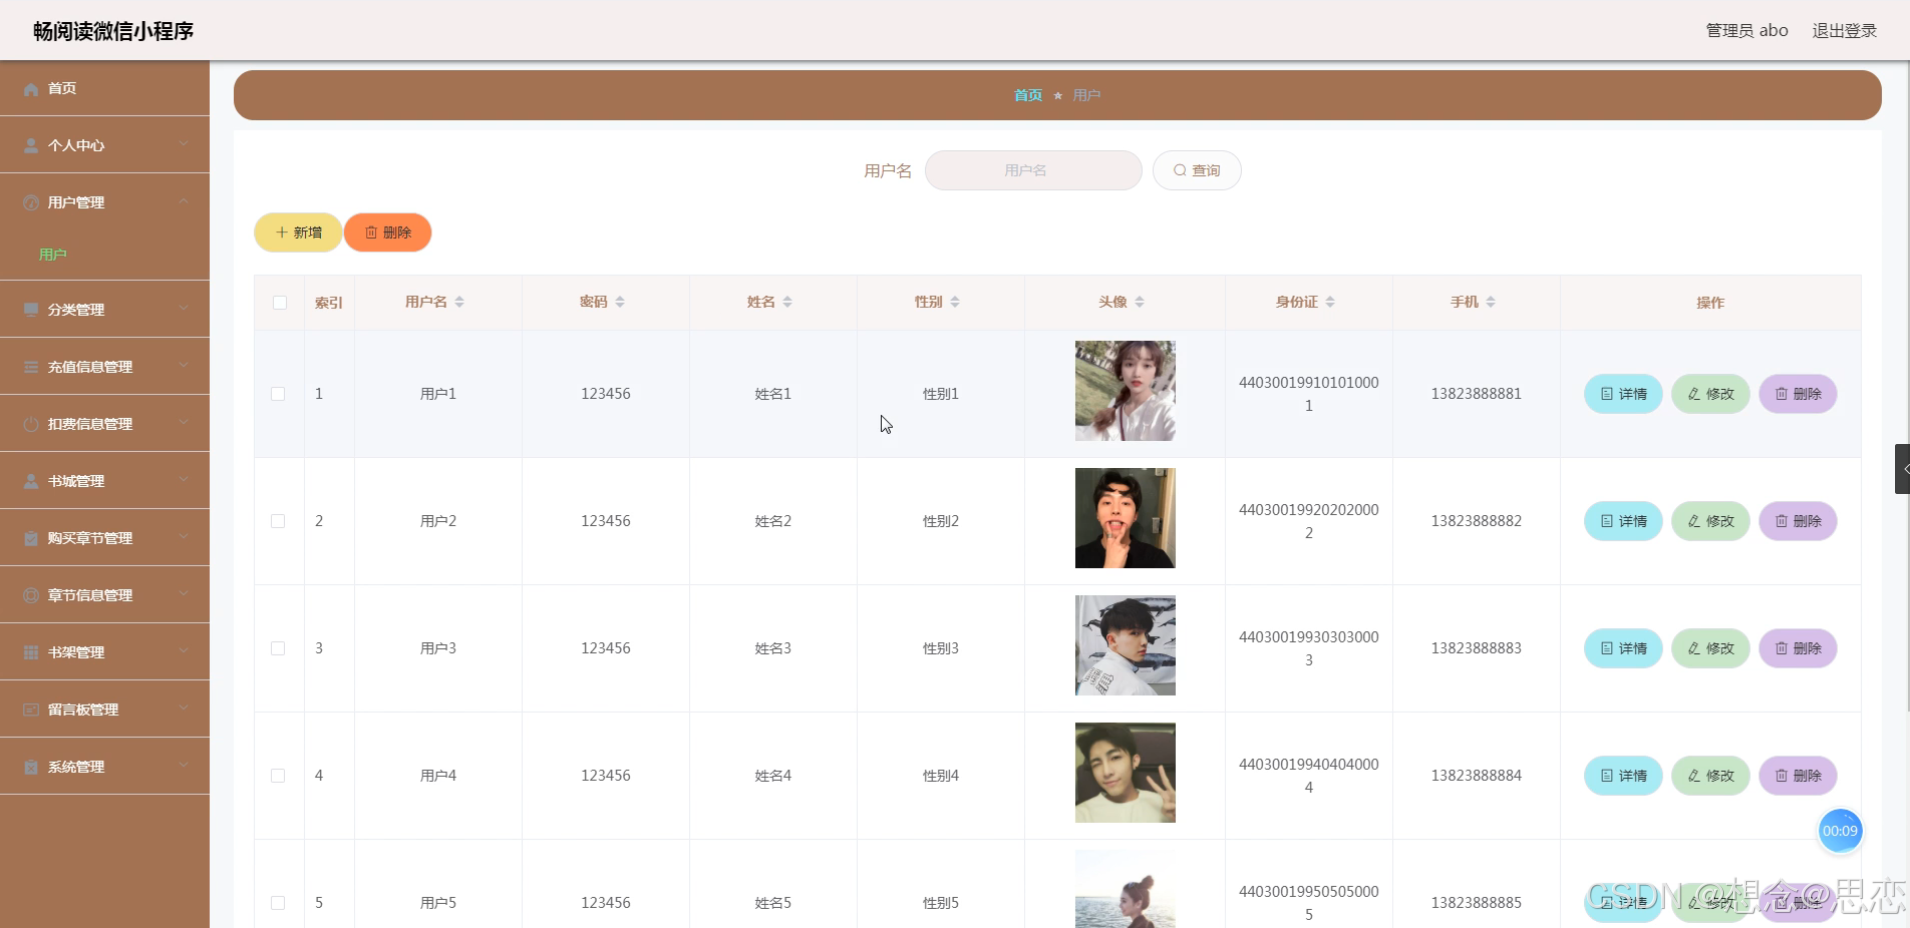Click the person icon beside 个人中心
This screenshot has width=1910, height=928.
click(x=31, y=146)
